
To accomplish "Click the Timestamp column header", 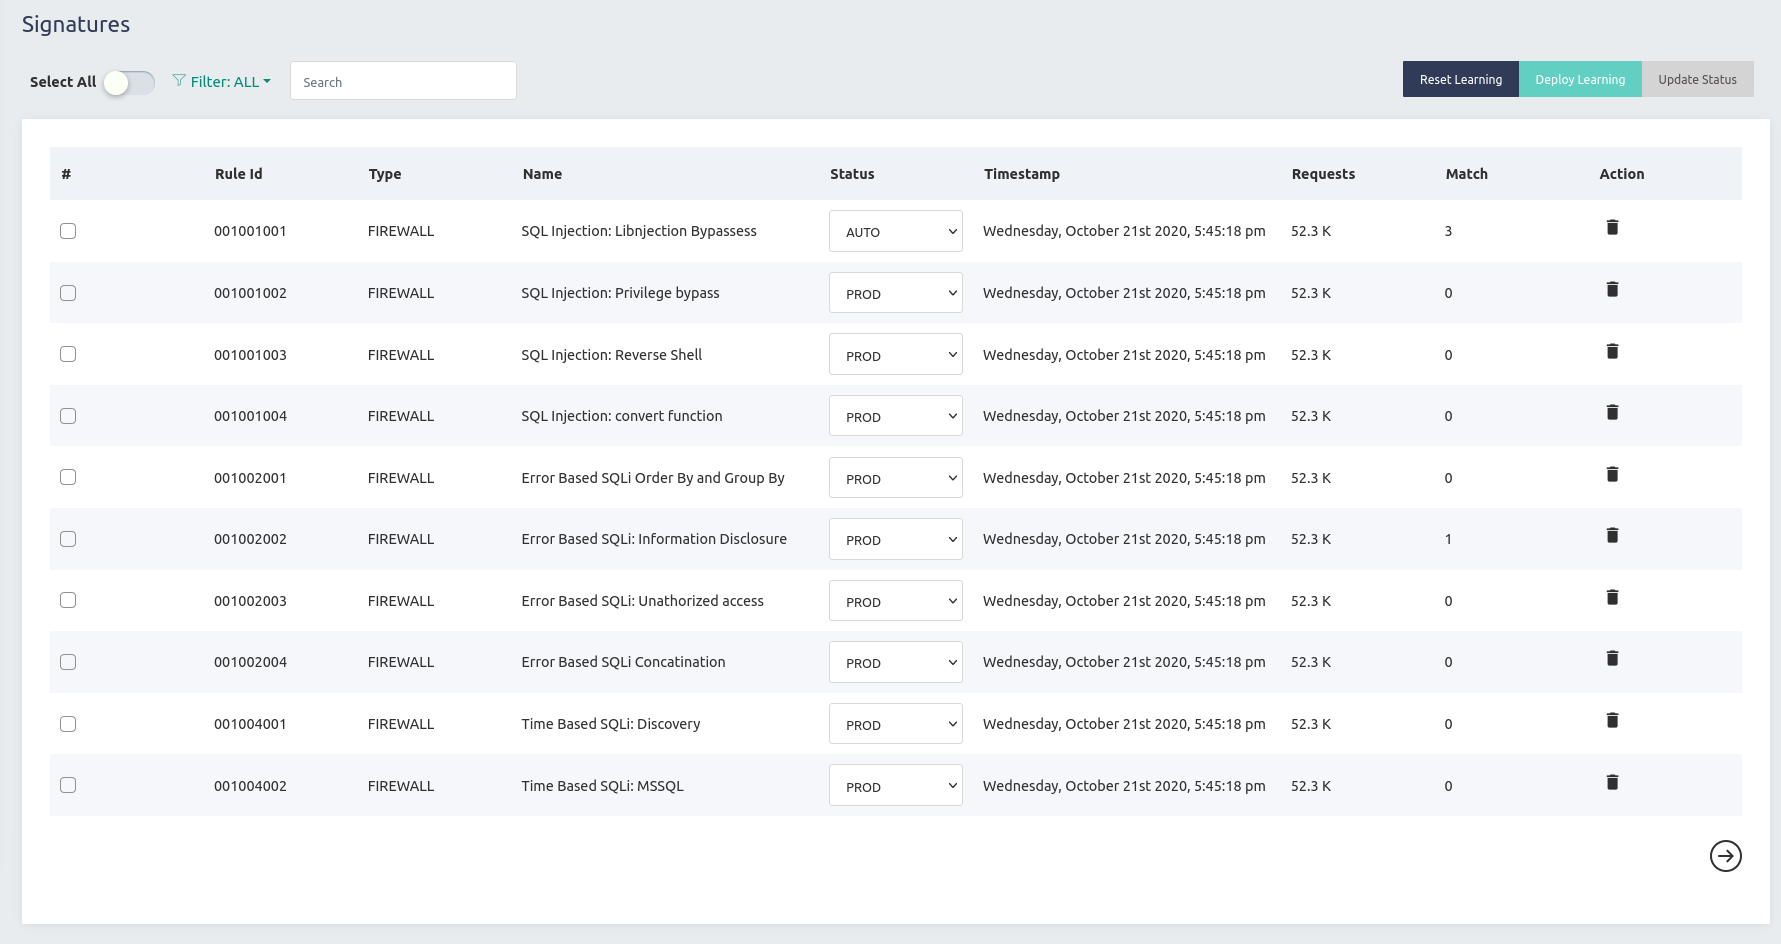I will [x=1021, y=174].
